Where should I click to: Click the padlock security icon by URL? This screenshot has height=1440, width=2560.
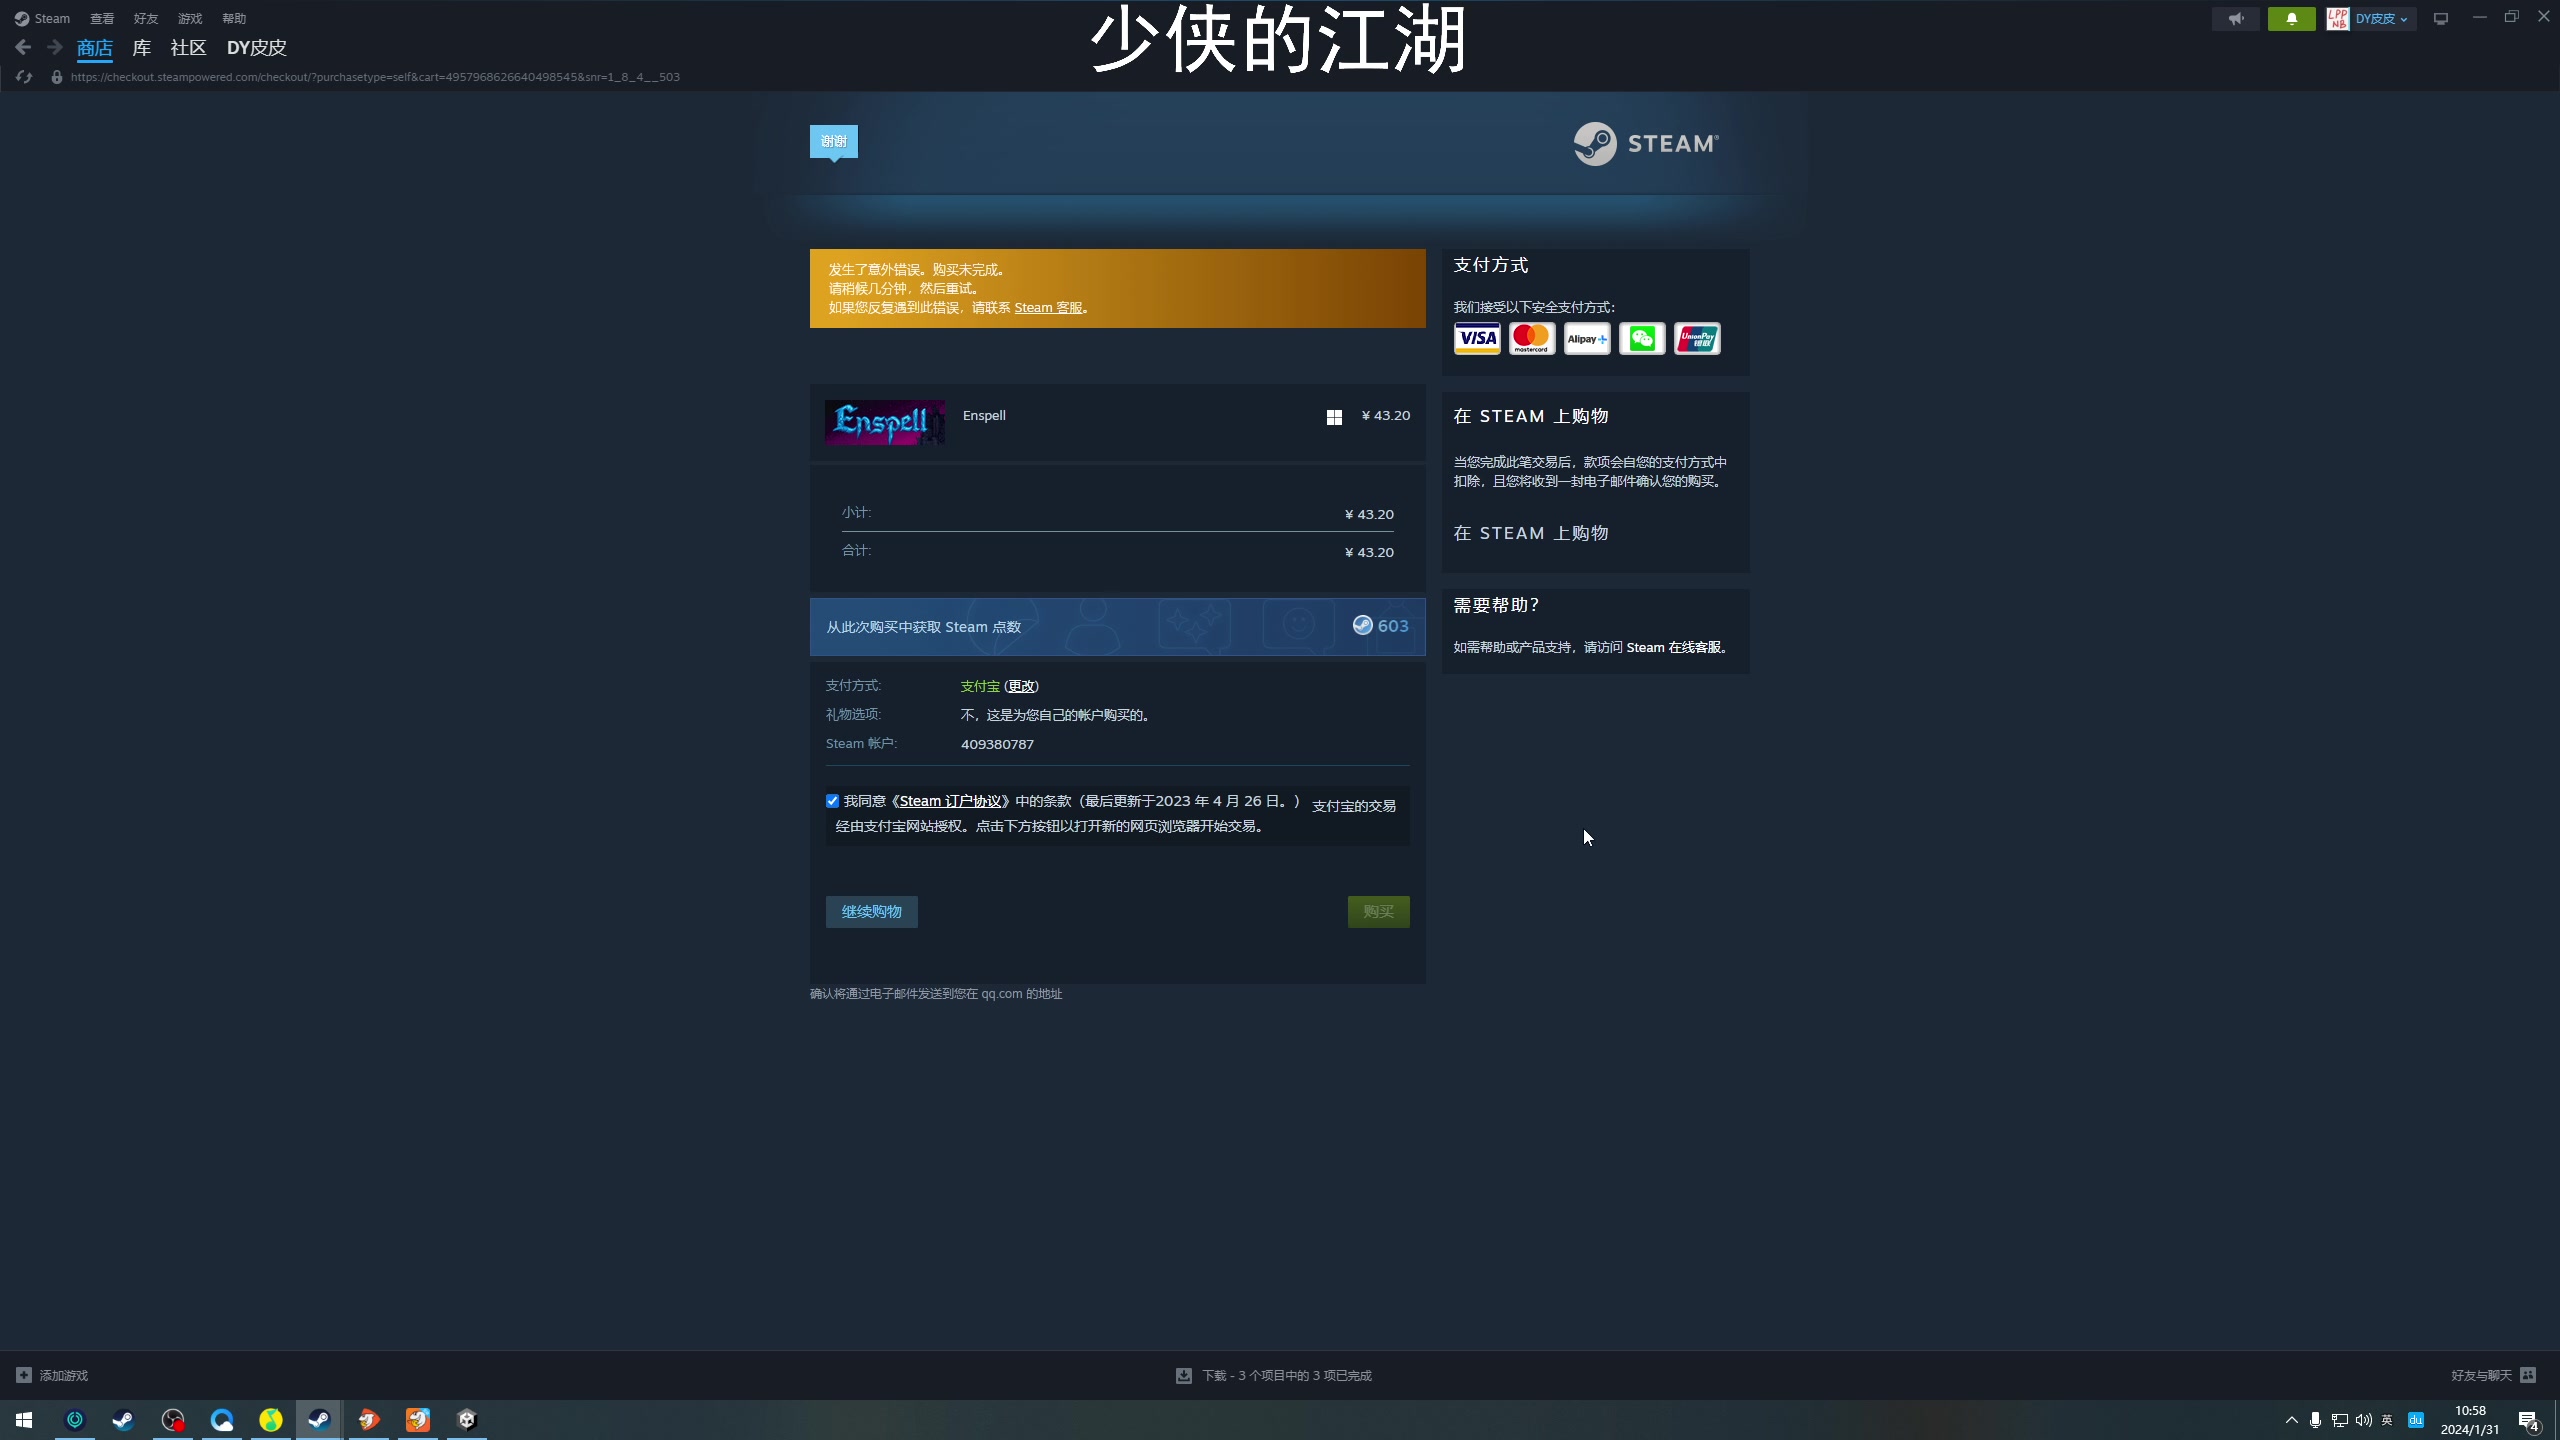coord(57,77)
